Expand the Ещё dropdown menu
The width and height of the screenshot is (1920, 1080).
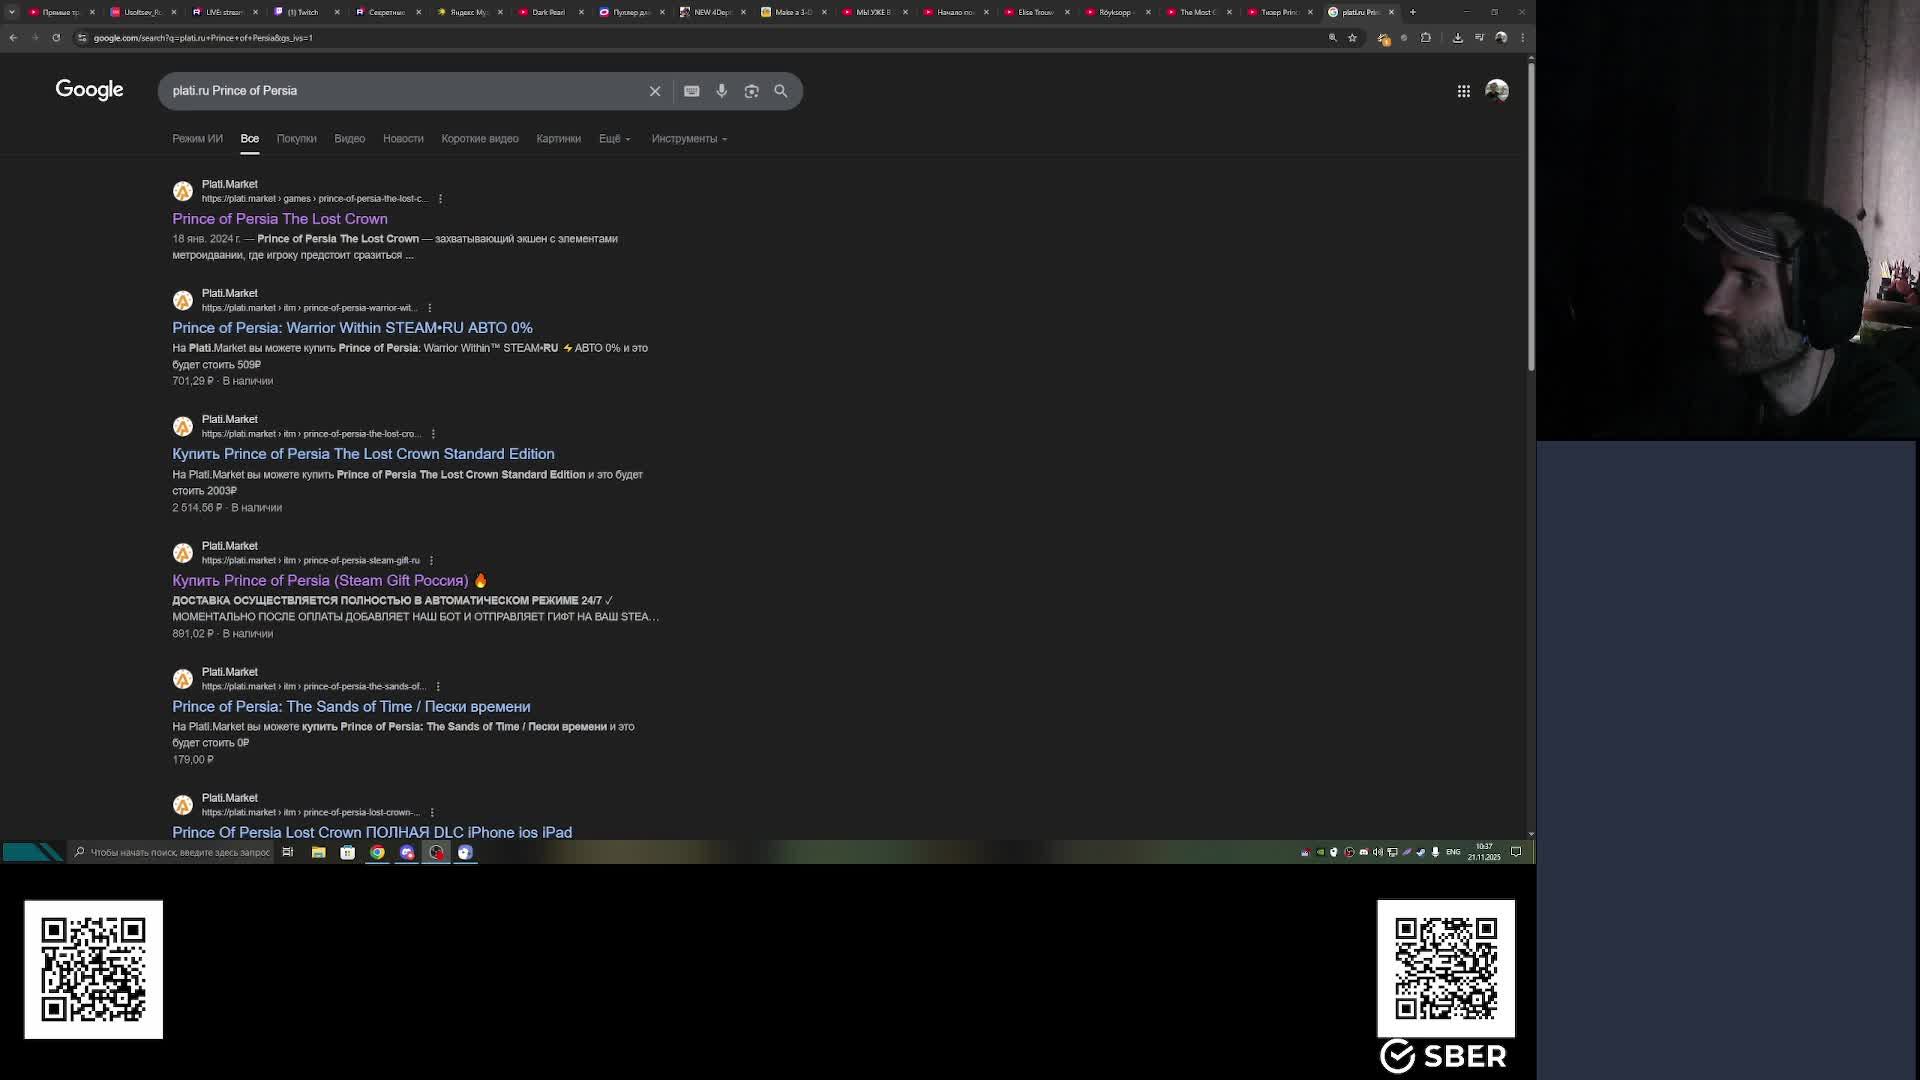[x=614, y=139]
